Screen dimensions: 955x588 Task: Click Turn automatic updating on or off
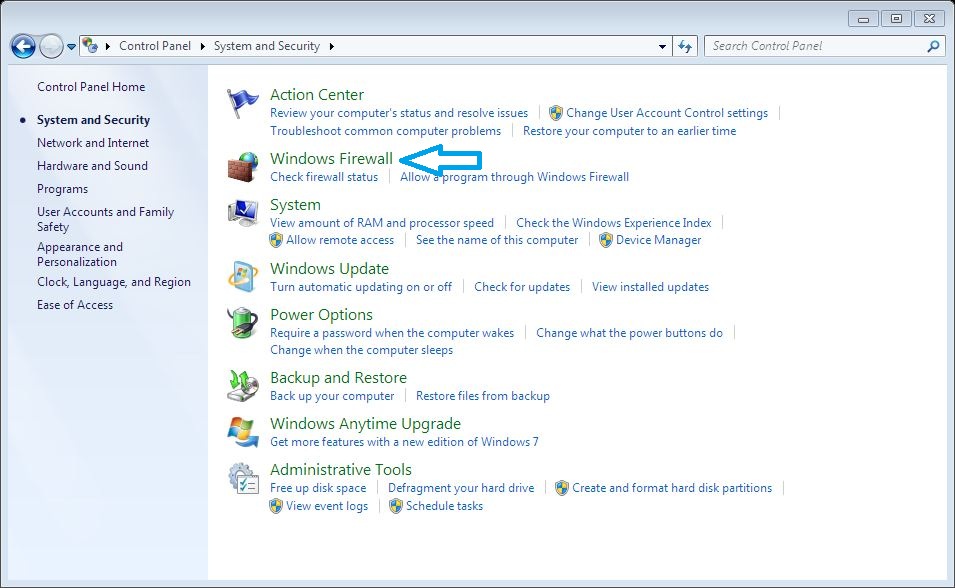361,286
